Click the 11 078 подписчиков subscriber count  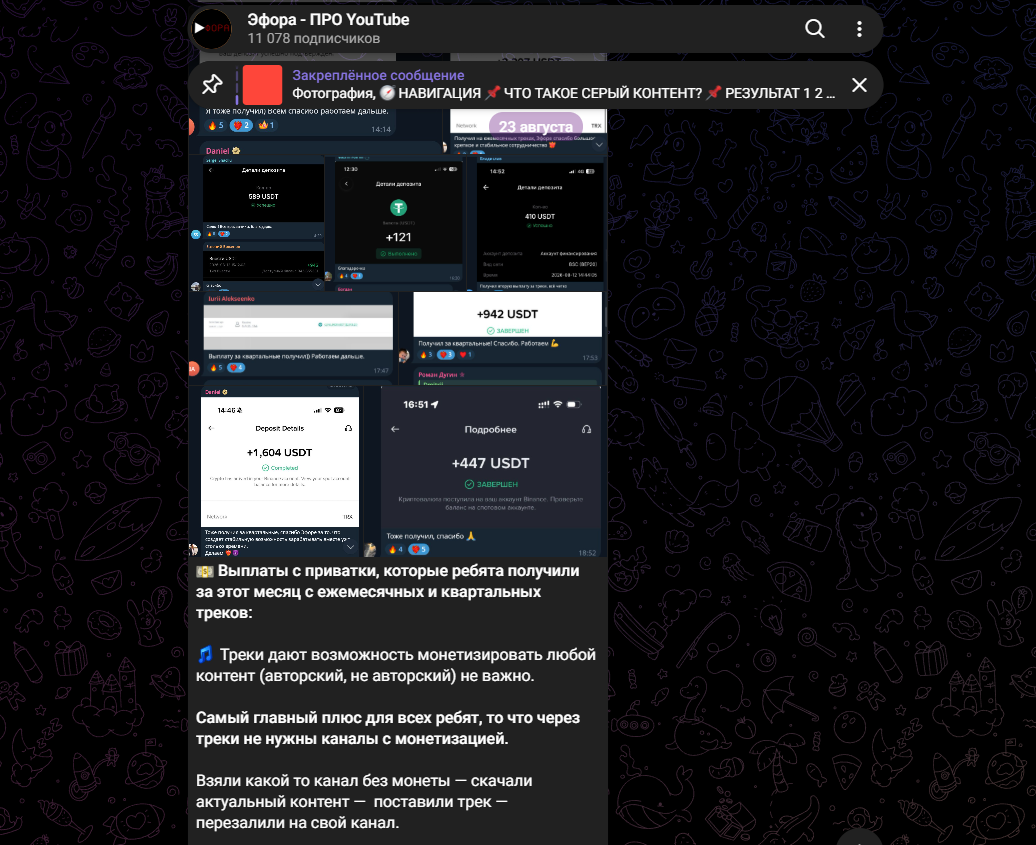click(314, 38)
